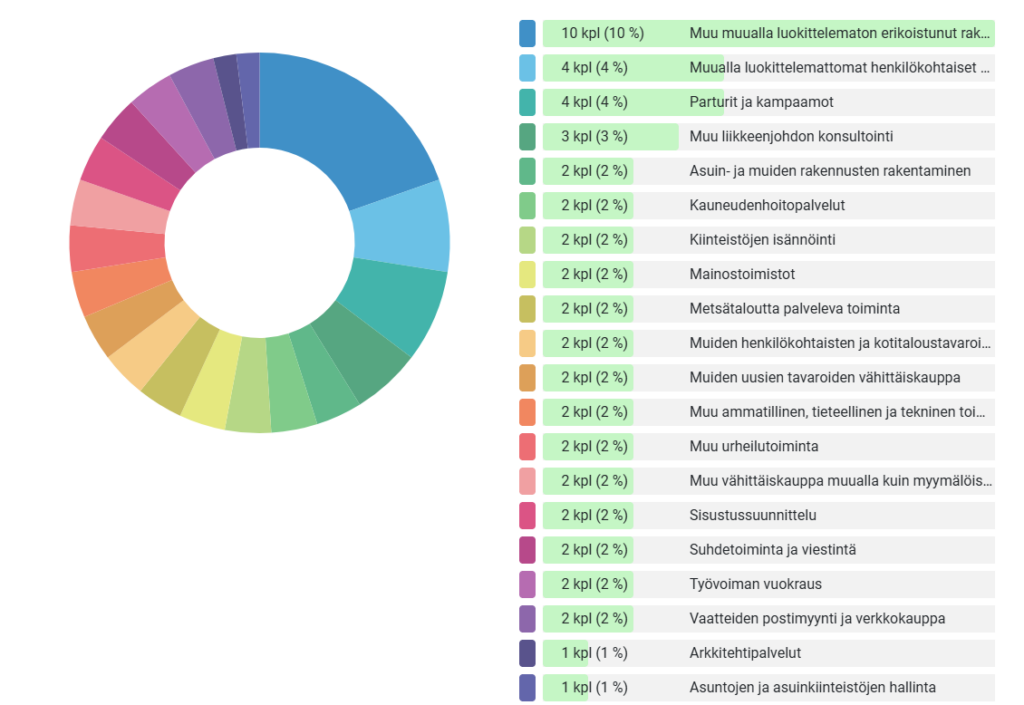
Task: Click the Suhdetoiminta ja viestintä legend label
Action: click(772, 549)
